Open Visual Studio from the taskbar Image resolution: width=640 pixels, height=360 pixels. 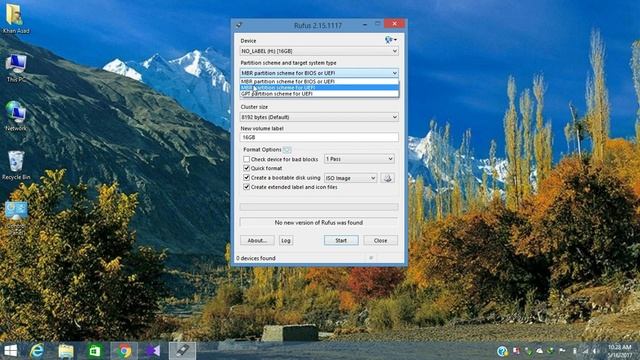[x=153, y=351]
